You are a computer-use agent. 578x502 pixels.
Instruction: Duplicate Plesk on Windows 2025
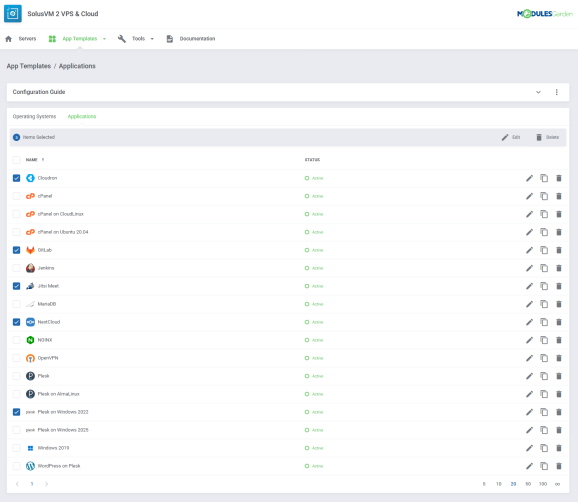544,430
